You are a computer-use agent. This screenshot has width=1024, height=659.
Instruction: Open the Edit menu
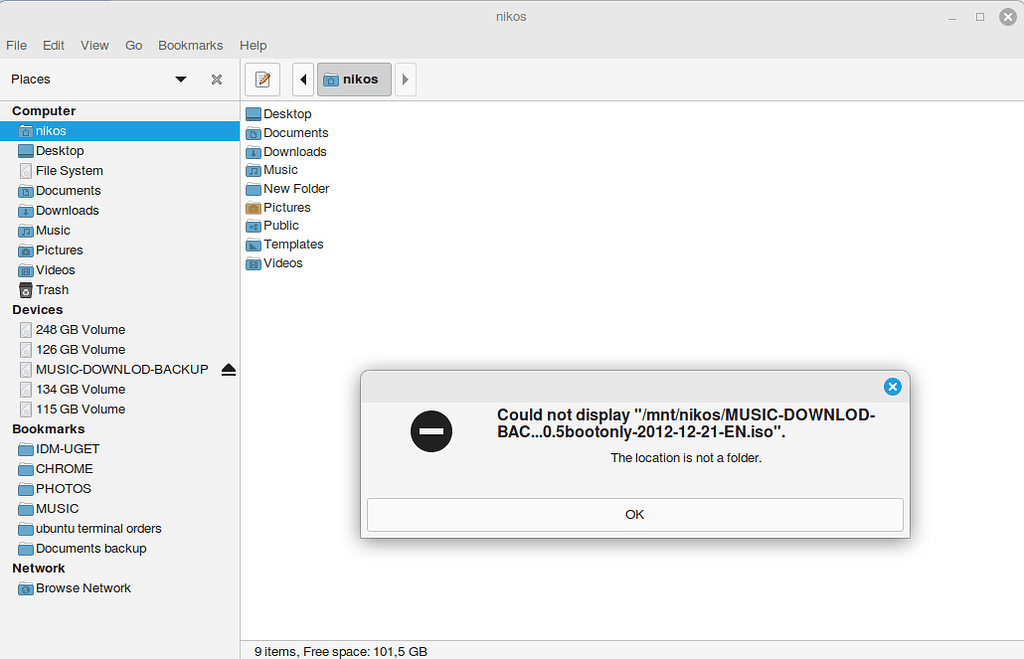(x=54, y=45)
